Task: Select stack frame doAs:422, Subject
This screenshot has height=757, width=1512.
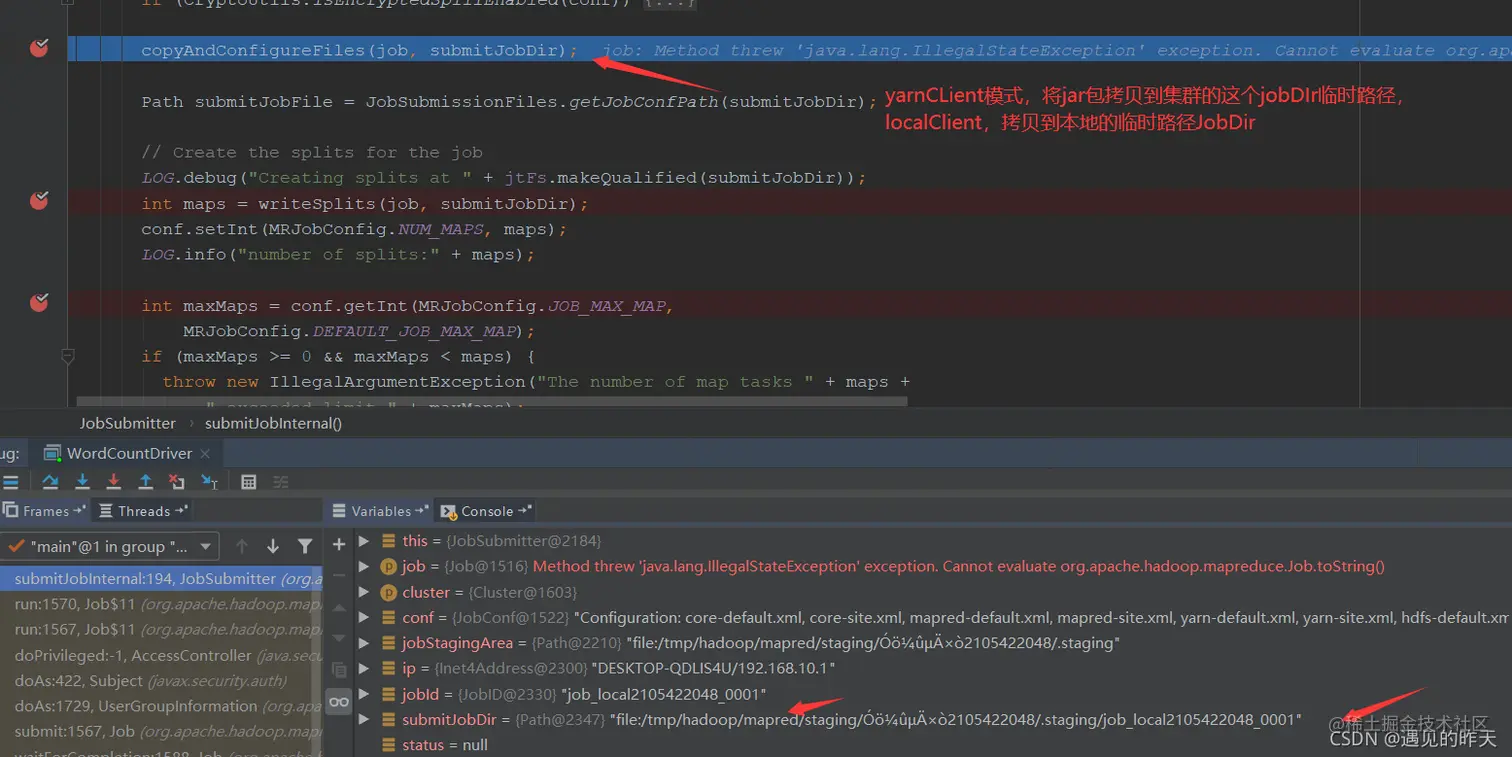Action: 160,681
